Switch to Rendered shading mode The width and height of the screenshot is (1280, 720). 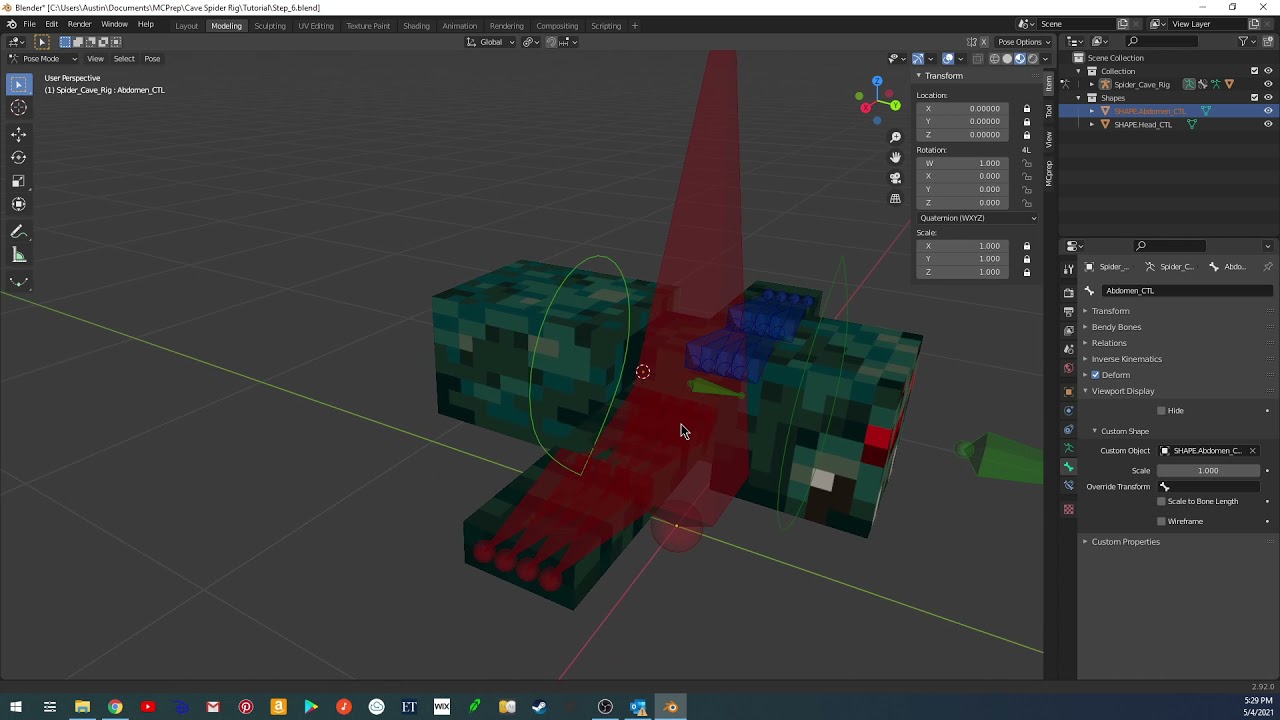pos(1032,58)
